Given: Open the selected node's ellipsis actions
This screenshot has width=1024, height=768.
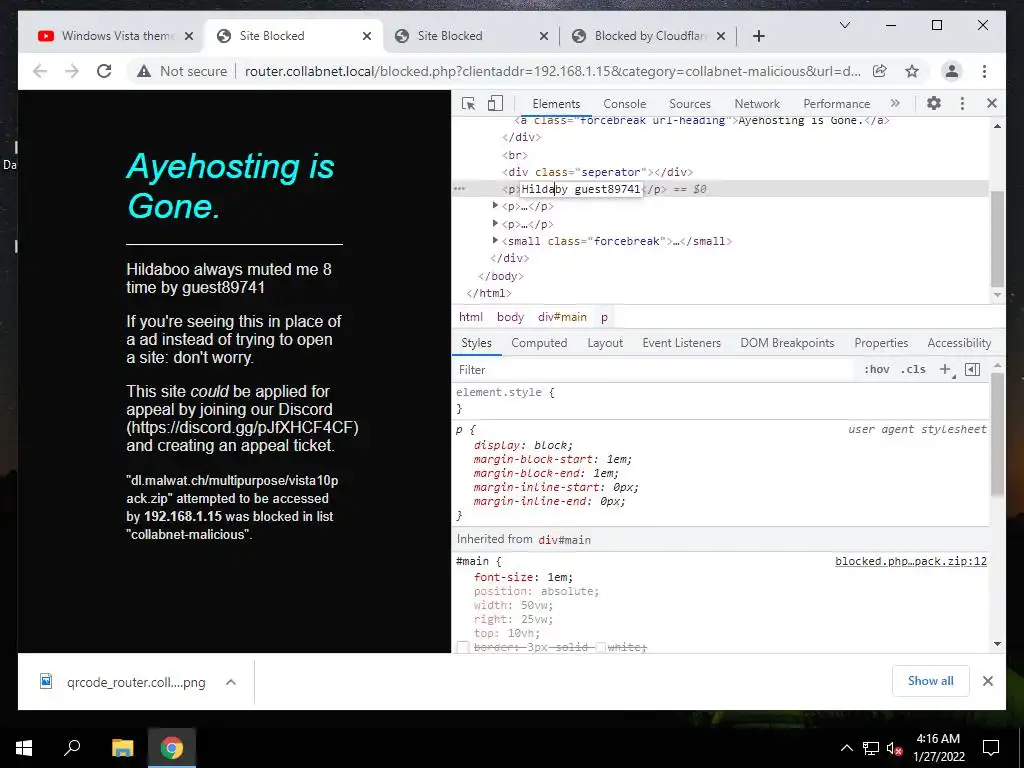Looking at the screenshot, I should point(460,189).
